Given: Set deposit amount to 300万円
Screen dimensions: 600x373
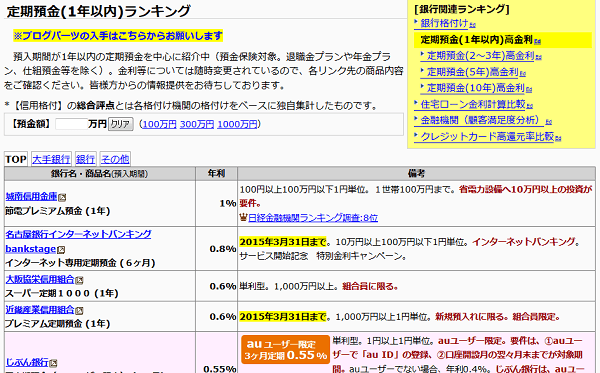Looking at the screenshot, I should [x=197, y=124].
